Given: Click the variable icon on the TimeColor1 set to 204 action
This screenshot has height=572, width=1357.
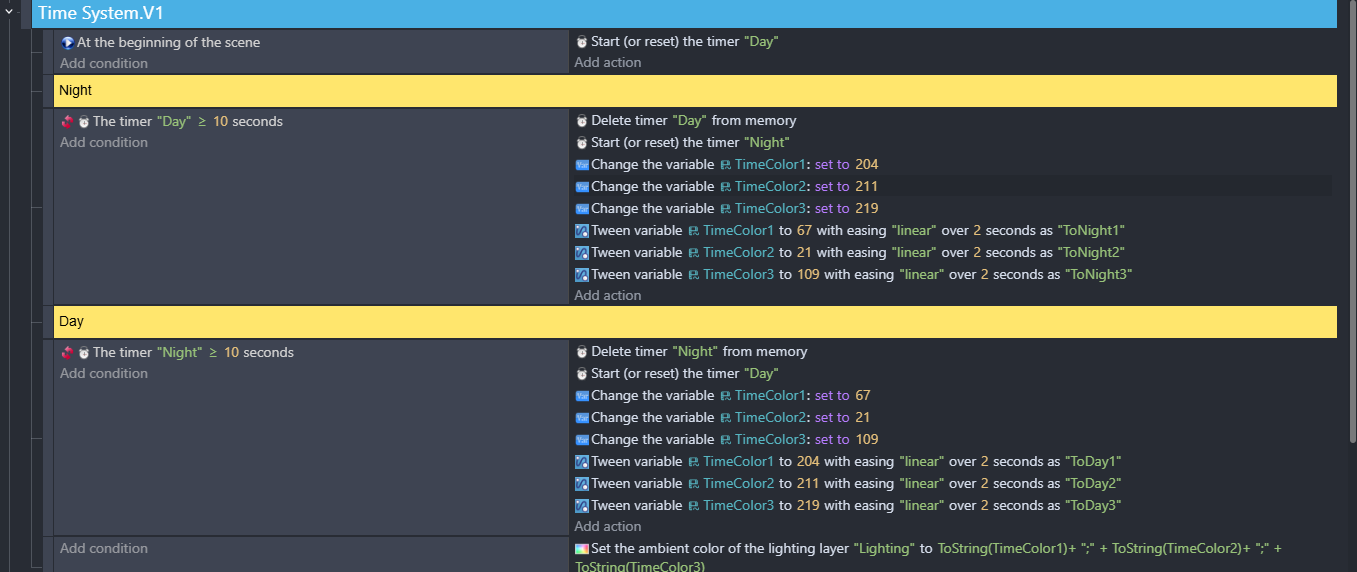Looking at the screenshot, I should (582, 165).
